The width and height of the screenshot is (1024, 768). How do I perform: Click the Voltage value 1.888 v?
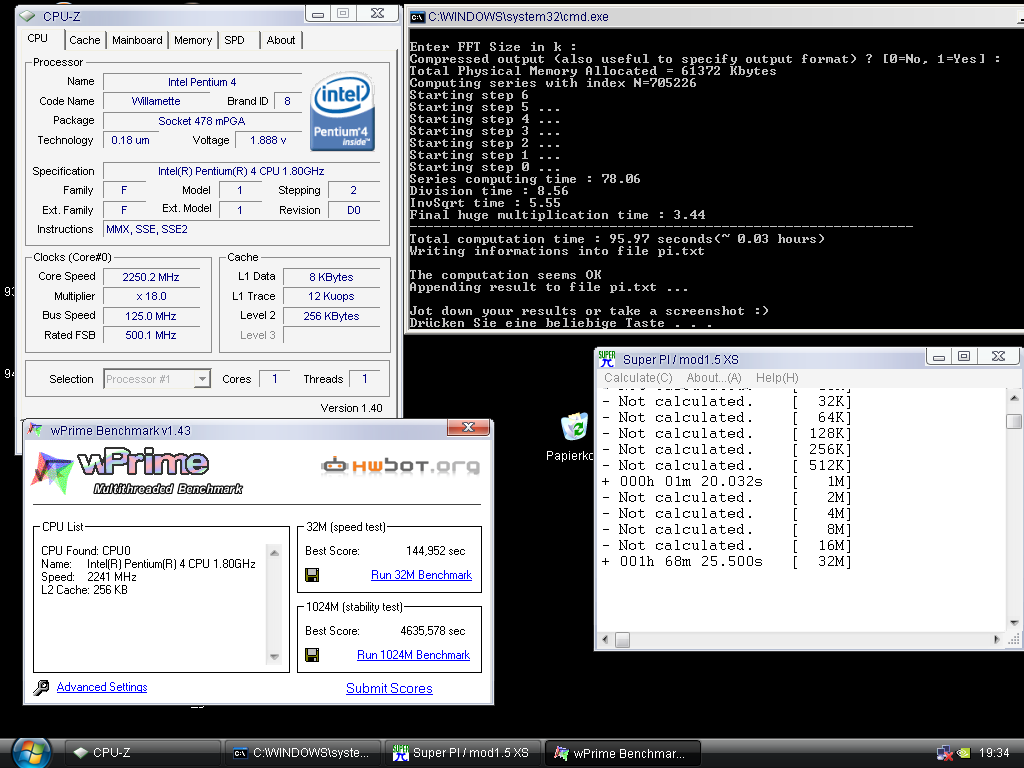point(268,140)
